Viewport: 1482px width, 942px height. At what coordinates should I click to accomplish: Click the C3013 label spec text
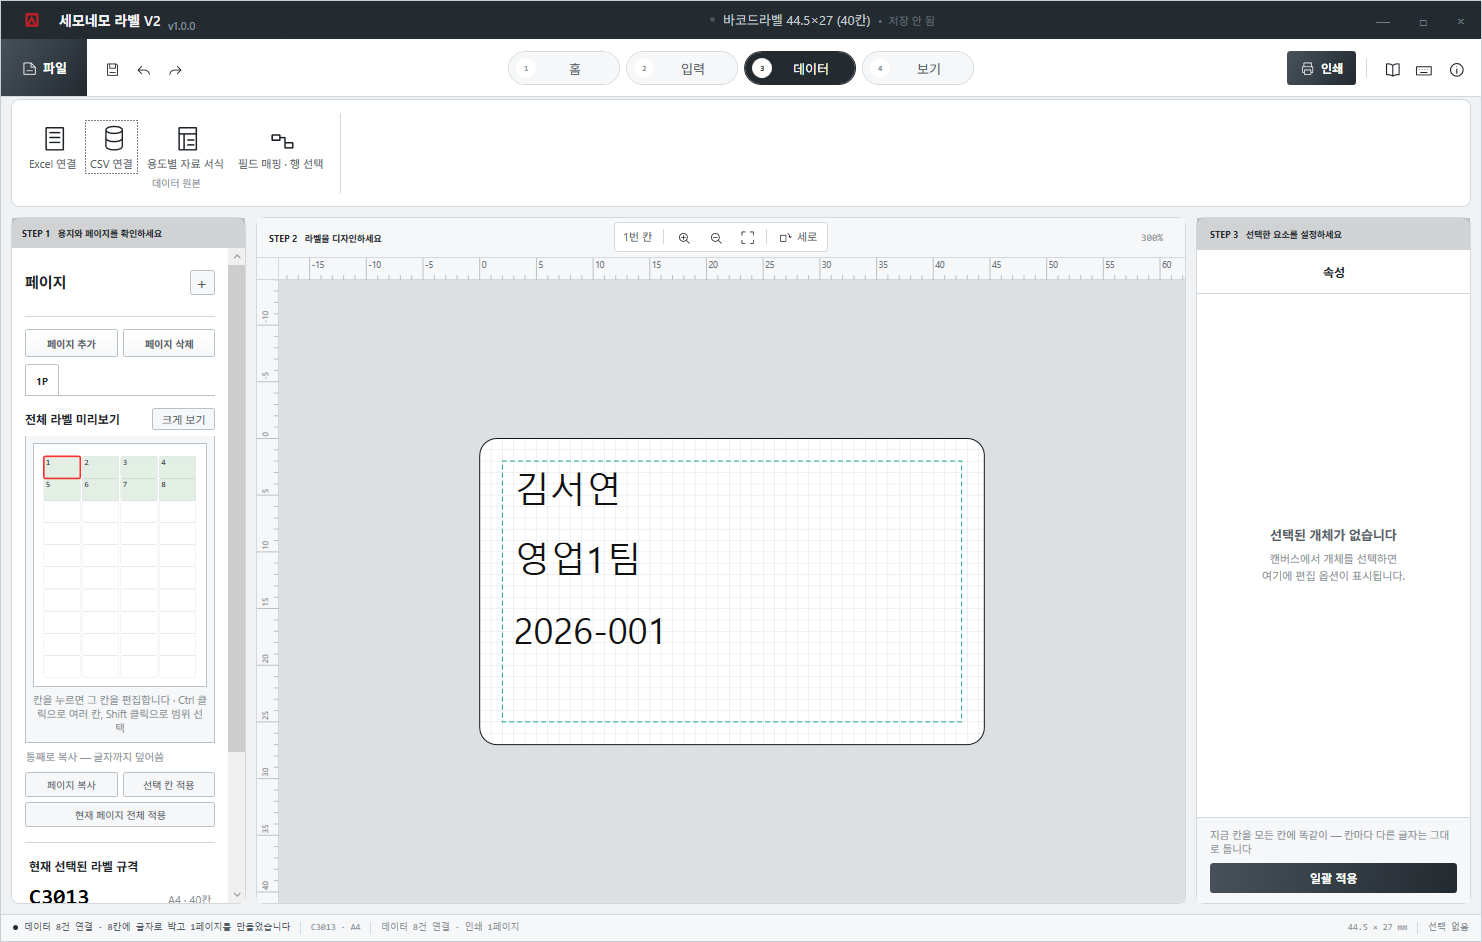[59, 896]
